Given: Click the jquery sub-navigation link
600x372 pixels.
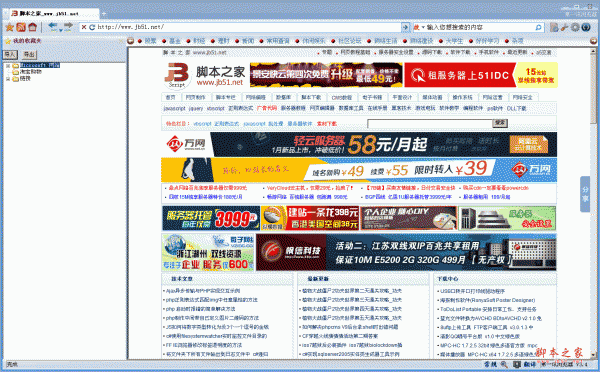Looking at the screenshot, I should [x=196, y=108].
